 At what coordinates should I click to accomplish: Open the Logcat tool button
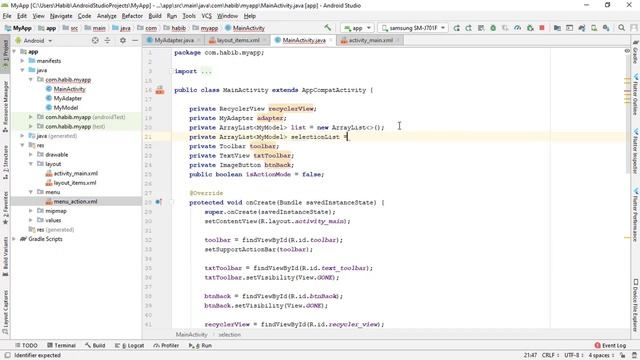click(x=129, y=345)
